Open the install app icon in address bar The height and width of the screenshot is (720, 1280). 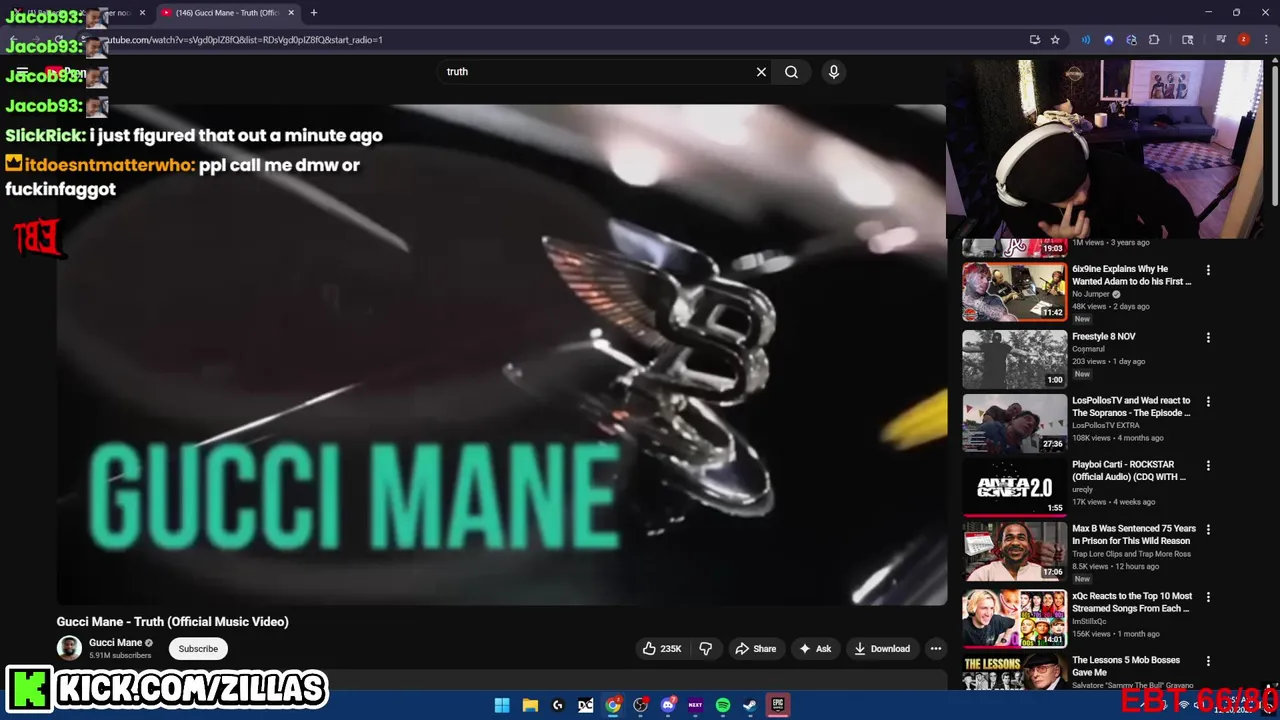pyautogui.click(x=1035, y=40)
